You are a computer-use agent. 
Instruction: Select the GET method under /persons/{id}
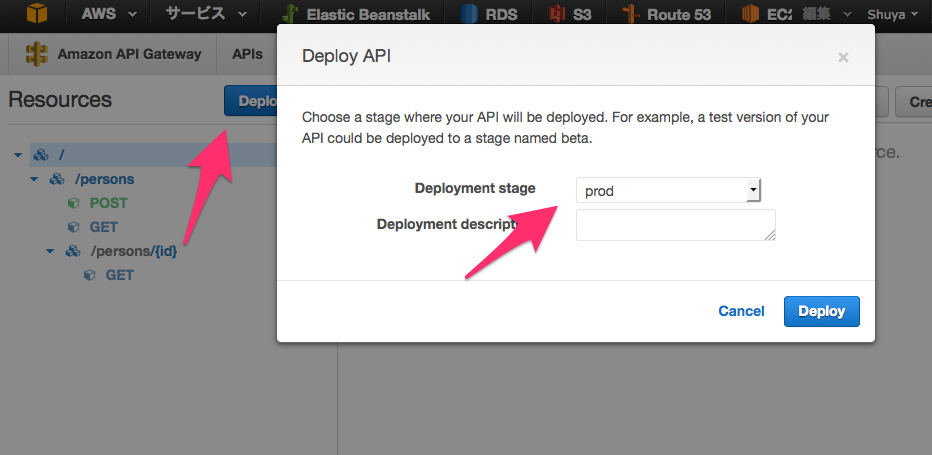pyautogui.click(x=119, y=275)
